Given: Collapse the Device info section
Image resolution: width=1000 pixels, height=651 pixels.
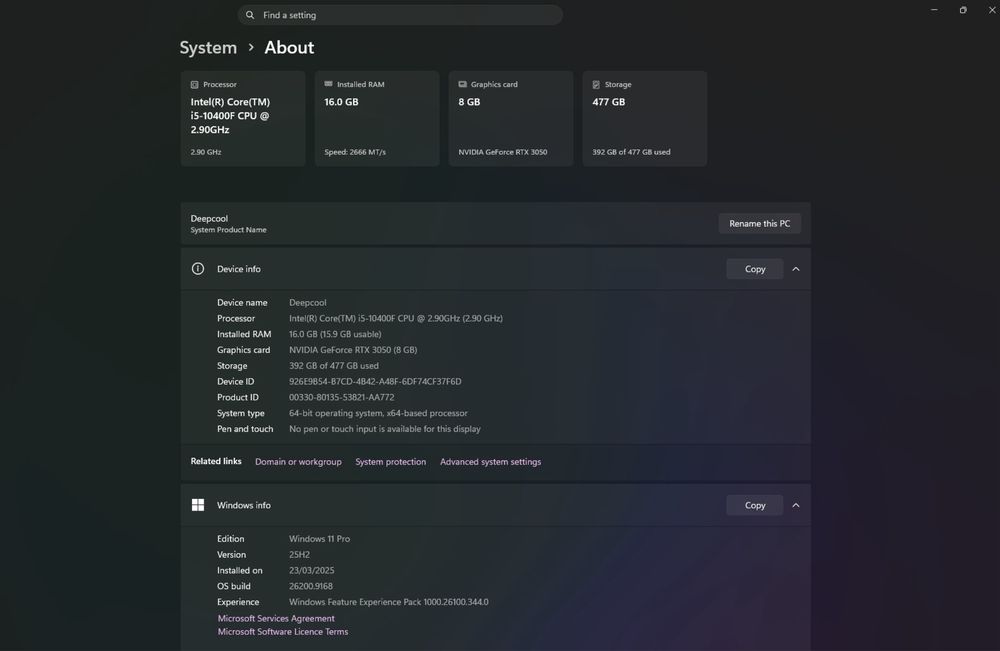Looking at the screenshot, I should pos(796,269).
